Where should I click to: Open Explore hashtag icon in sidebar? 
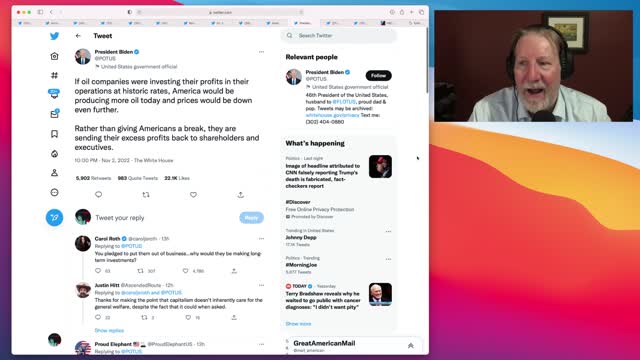click(54, 75)
